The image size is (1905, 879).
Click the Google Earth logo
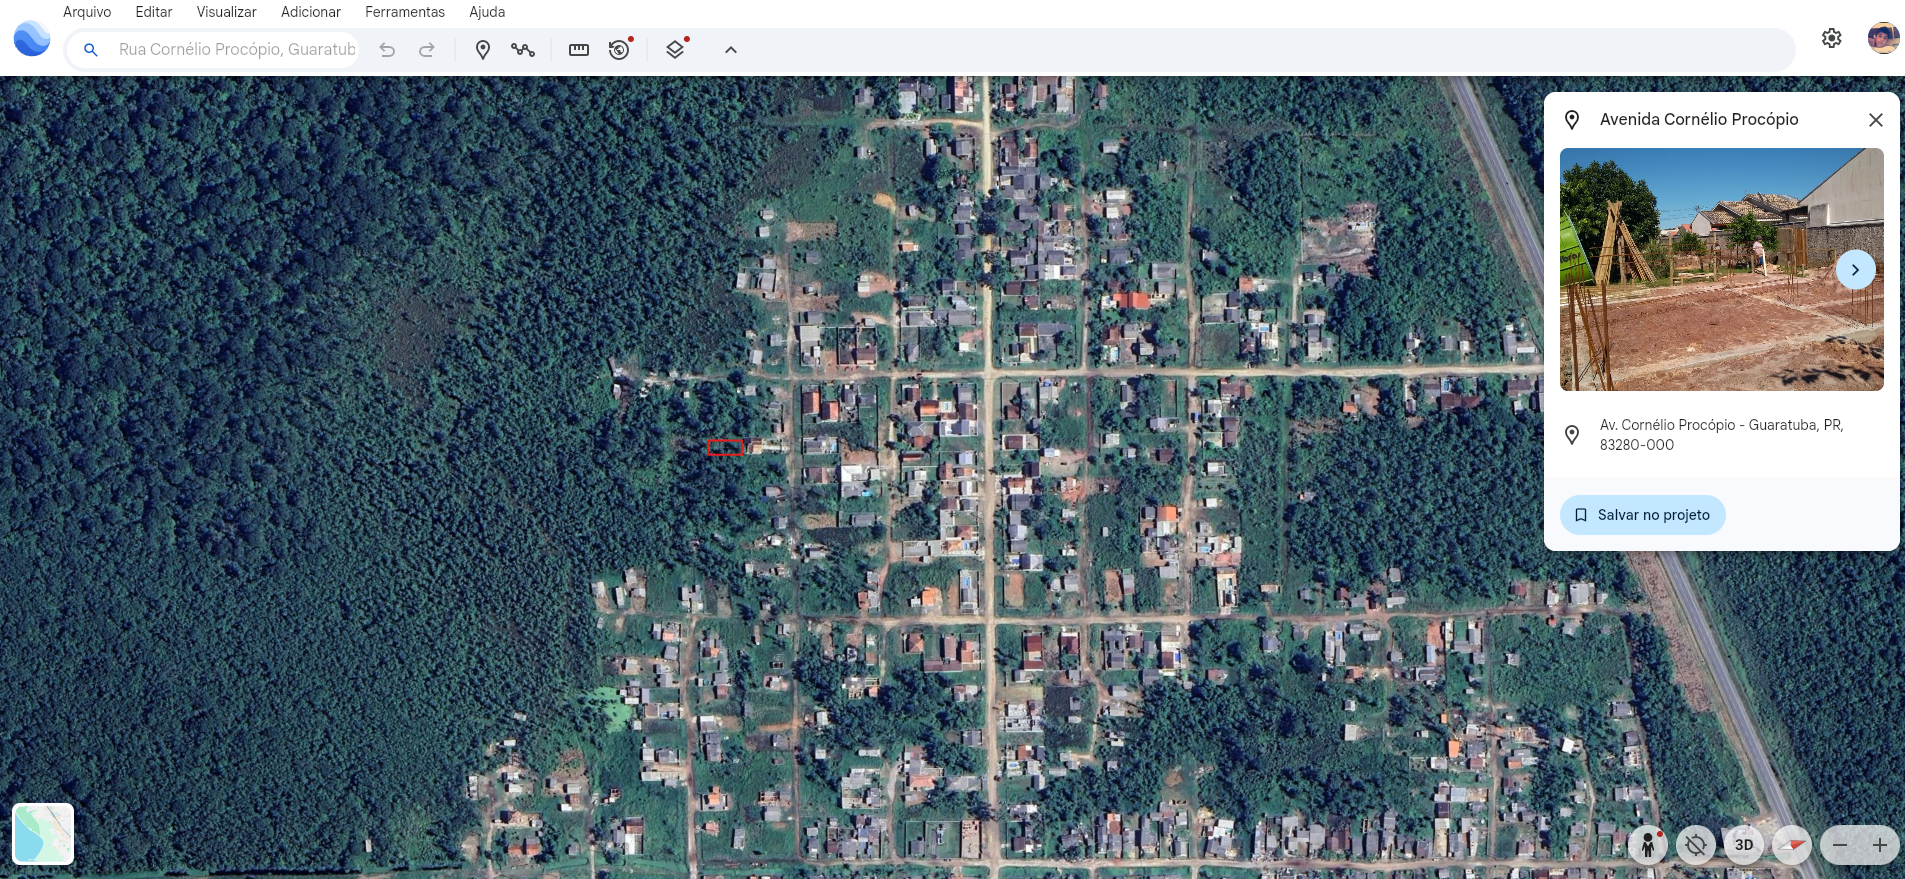coord(32,39)
